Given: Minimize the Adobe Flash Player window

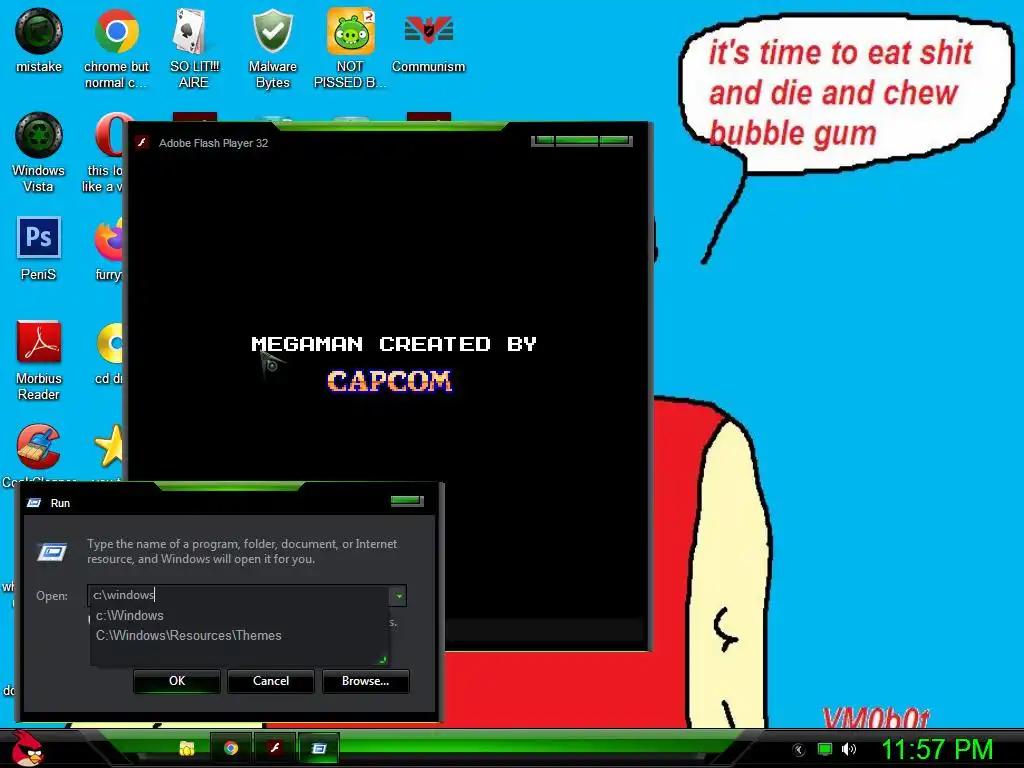Looking at the screenshot, I should (x=543, y=140).
